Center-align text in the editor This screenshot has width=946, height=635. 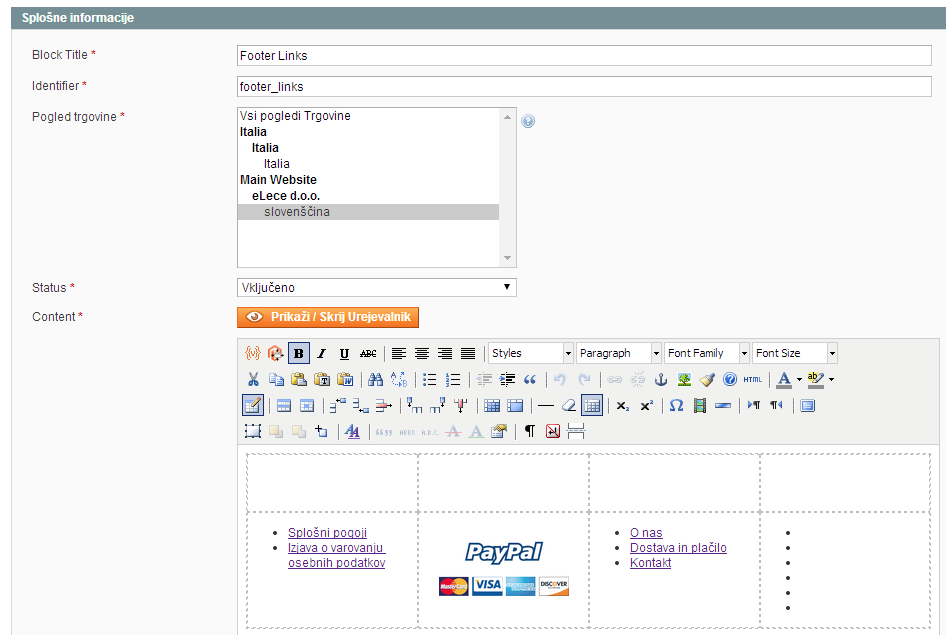pos(422,353)
